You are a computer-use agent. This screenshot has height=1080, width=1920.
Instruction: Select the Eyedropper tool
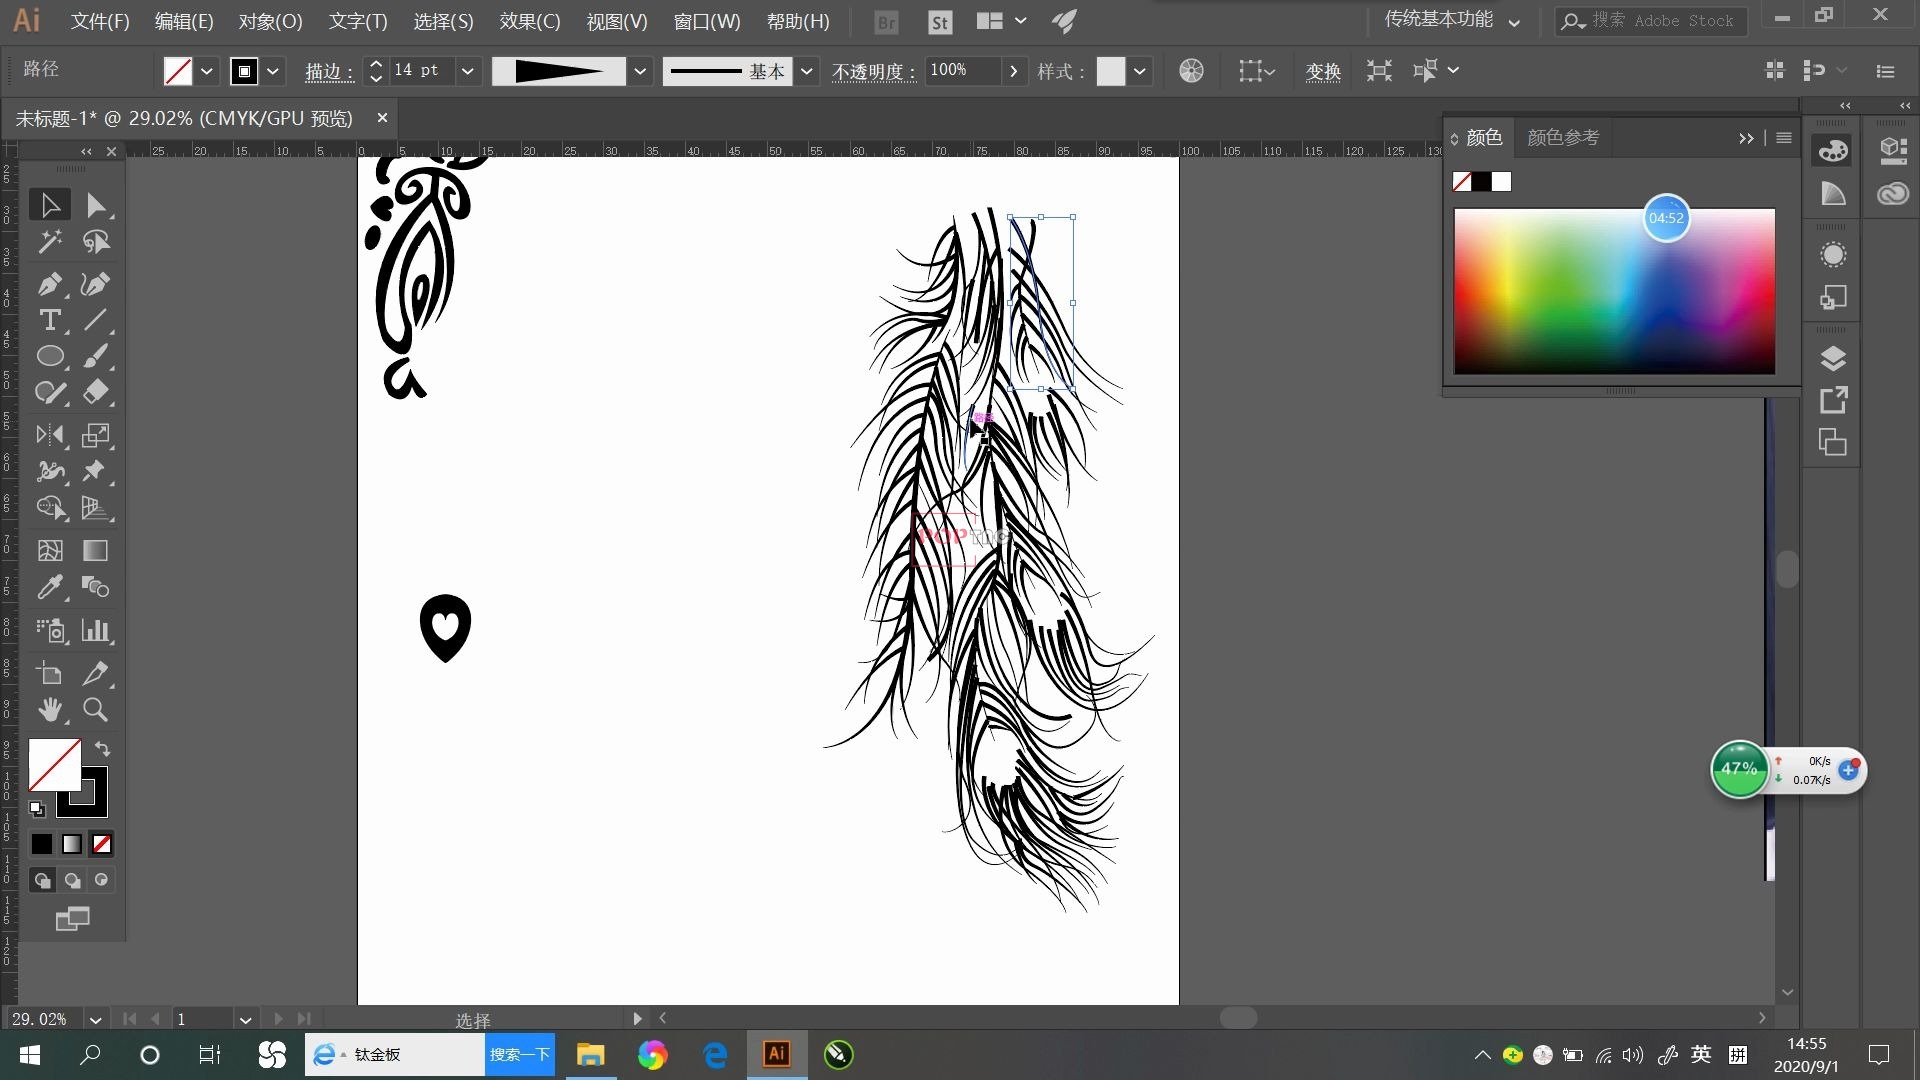pos(49,588)
